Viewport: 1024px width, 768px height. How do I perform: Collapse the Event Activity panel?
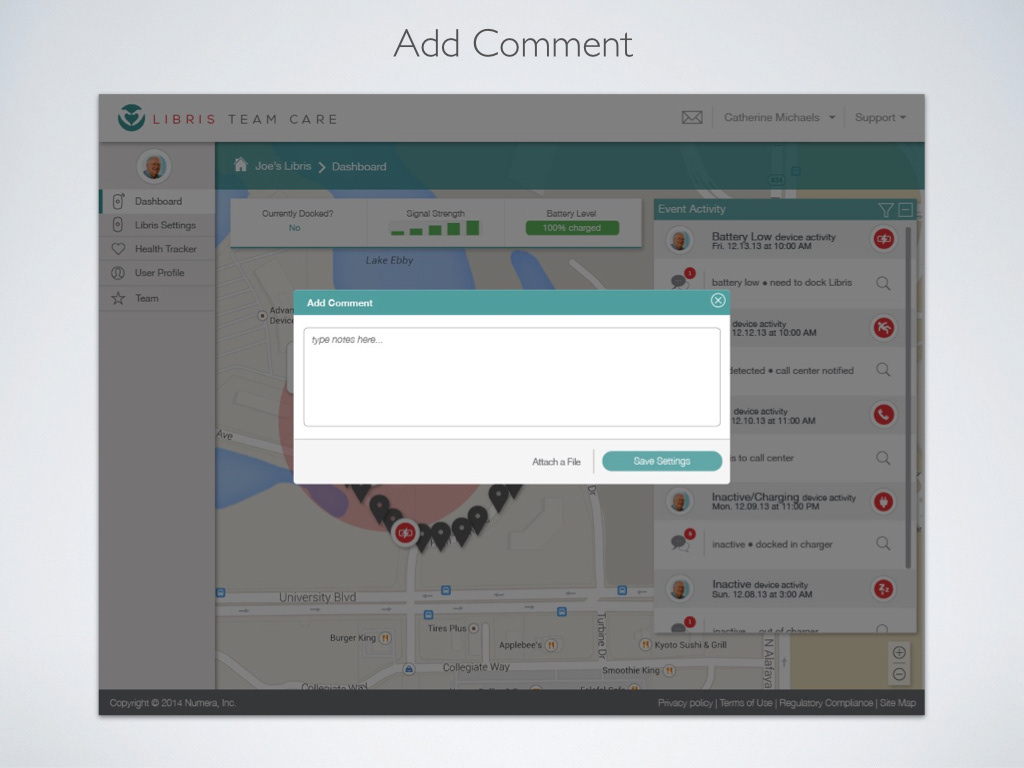coord(906,210)
